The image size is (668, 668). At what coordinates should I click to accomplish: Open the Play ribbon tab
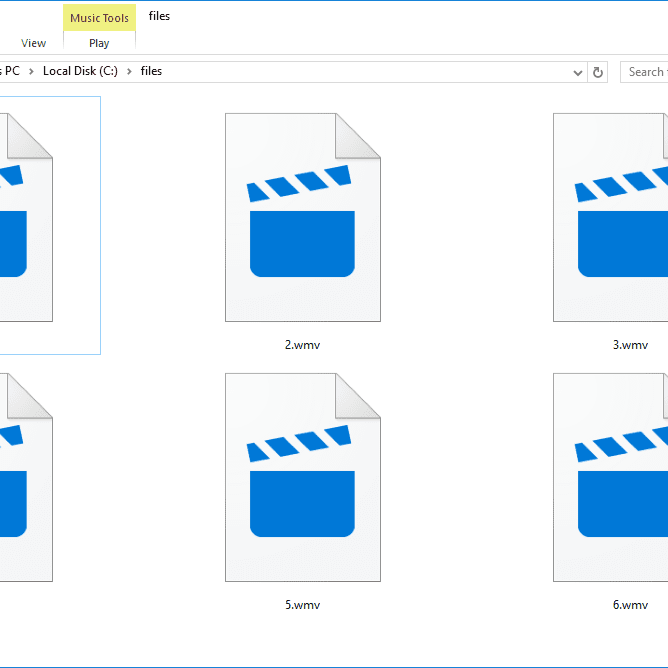tap(99, 43)
